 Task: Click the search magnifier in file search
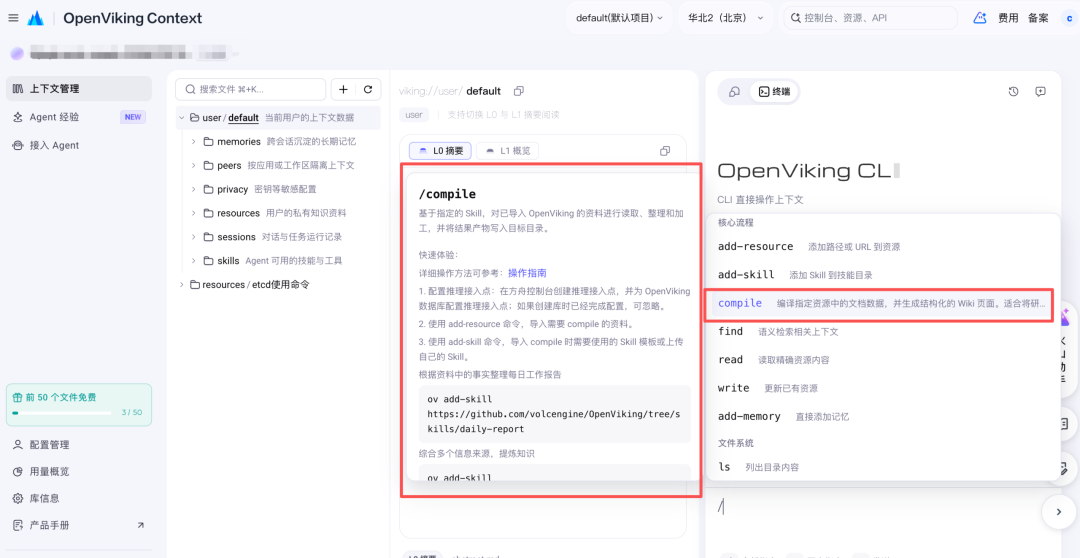(190, 90)
